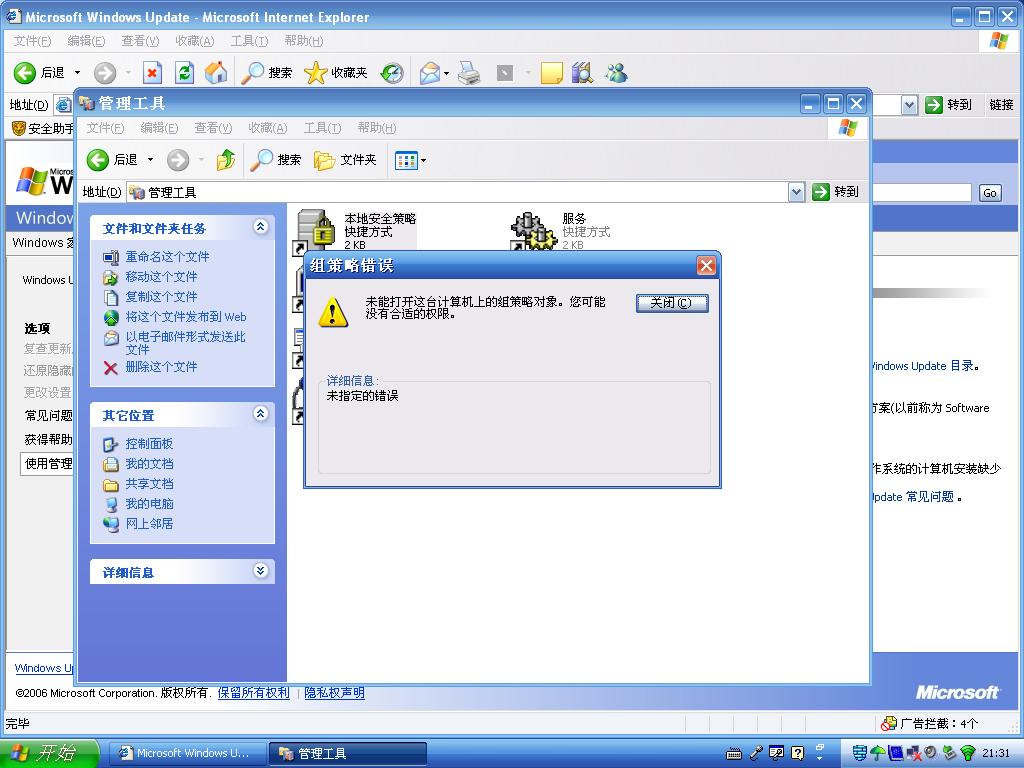
Task: Select 服务 shortcut icon
Action: pos(532,231)
